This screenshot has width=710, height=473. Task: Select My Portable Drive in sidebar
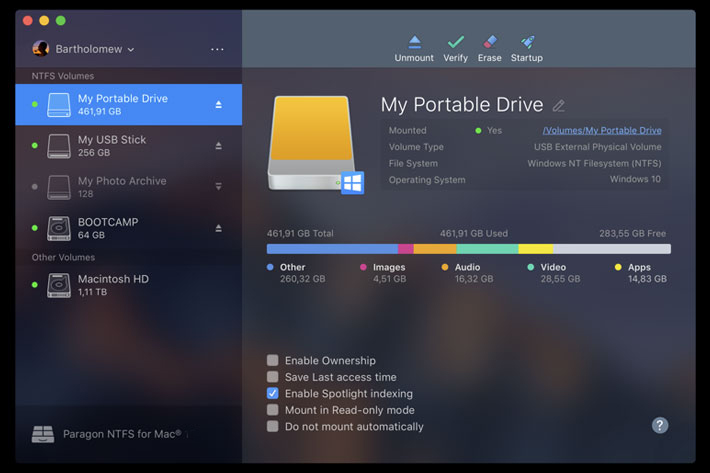click(x=129, y=105)
